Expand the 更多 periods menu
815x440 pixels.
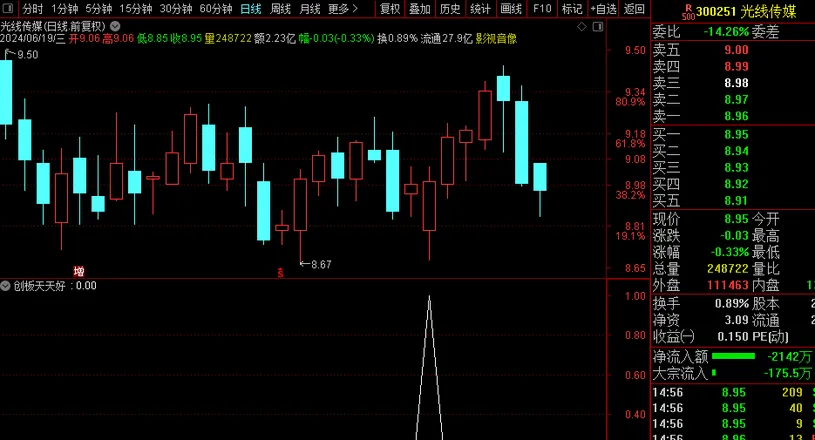pyautogui.click(x=344, y=9)
